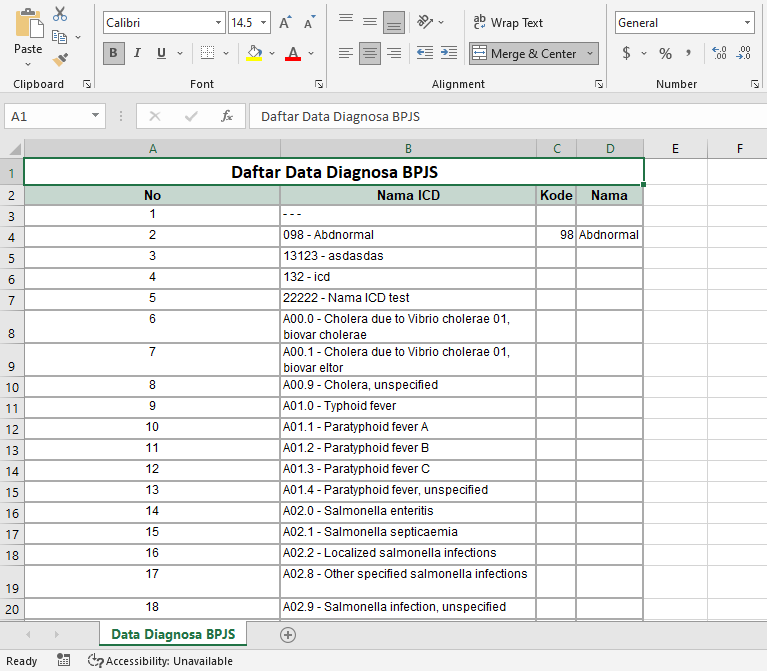Viewport: 767px width, 671px height.
Task: Open the text Orientation tool
Action: tap(424, 22)
